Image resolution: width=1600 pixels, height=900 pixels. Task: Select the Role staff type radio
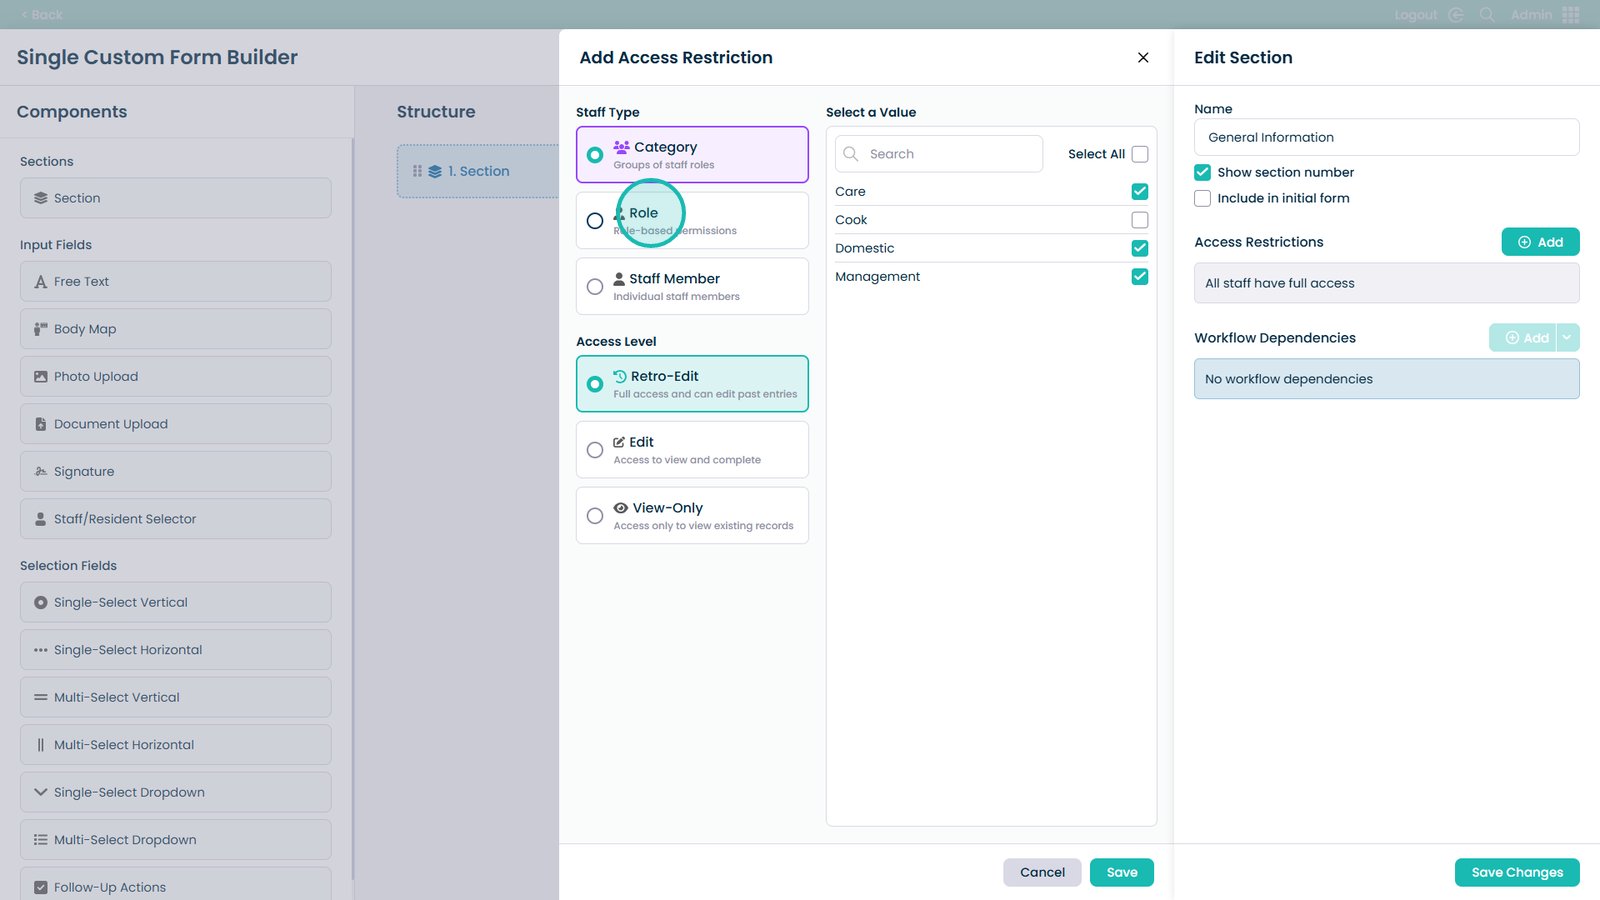[x=595, y=221]
